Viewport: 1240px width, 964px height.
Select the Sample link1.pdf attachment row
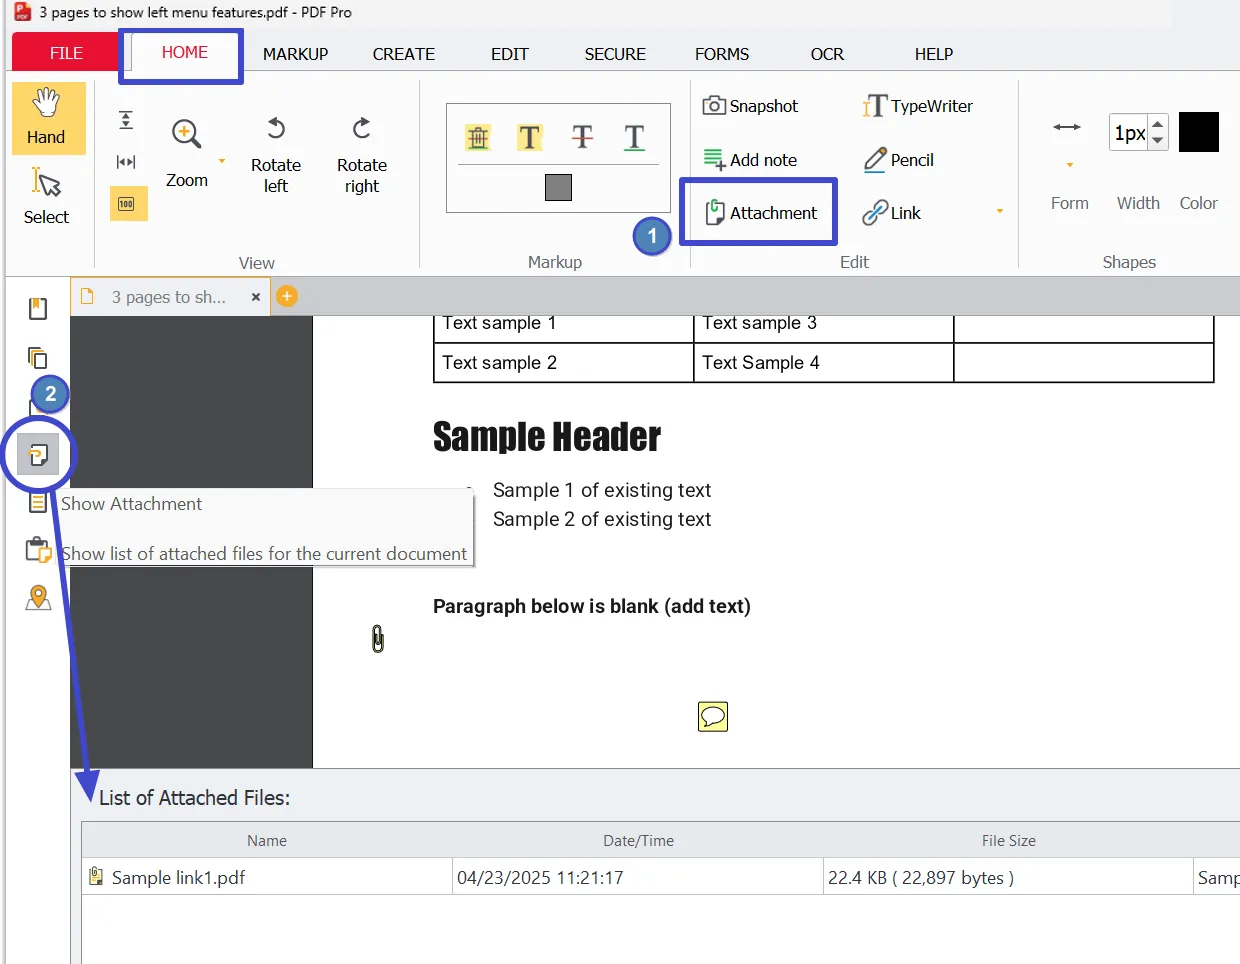660,877
